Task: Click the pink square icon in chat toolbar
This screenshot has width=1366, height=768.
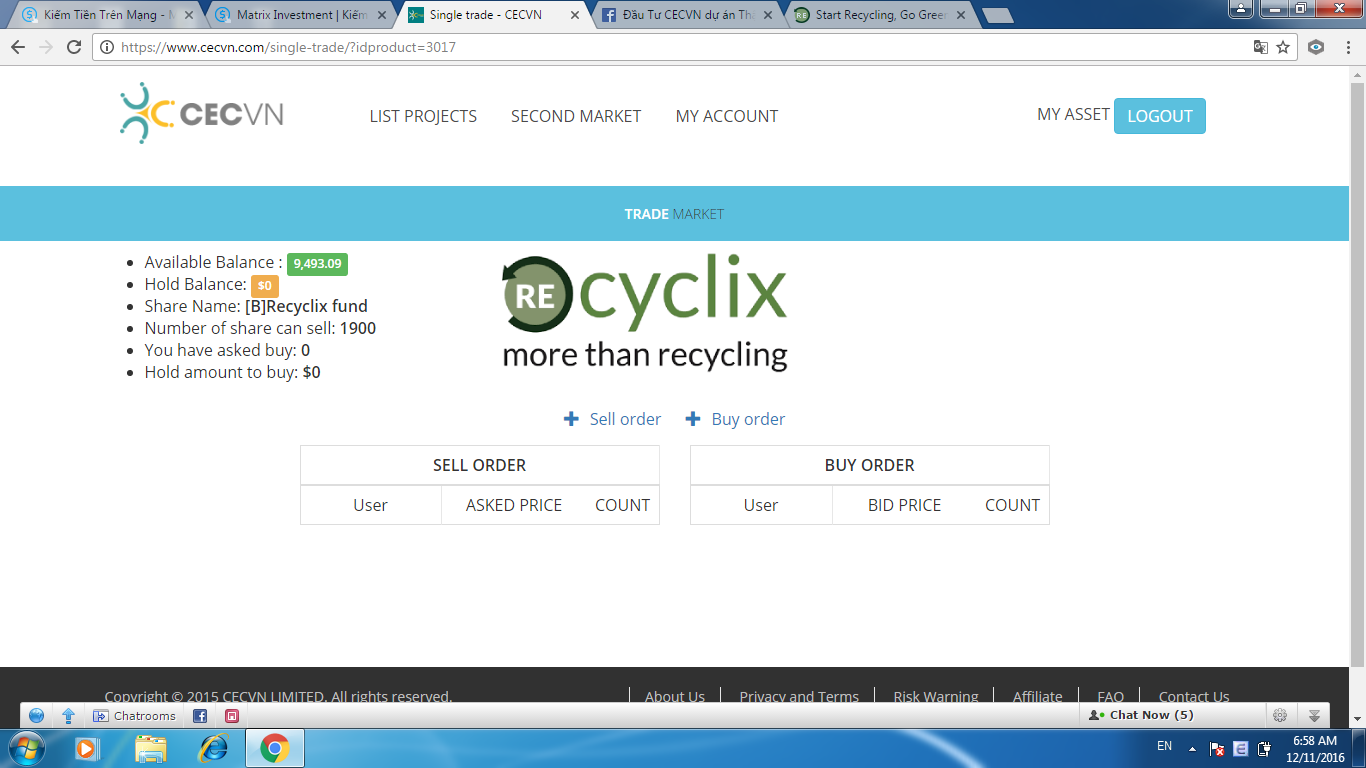Action: point(232,716)
